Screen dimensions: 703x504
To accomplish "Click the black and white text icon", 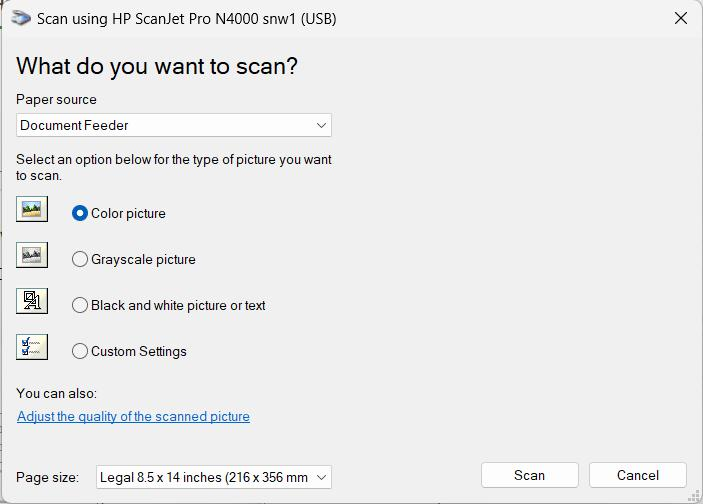I will tap(32, 301).
